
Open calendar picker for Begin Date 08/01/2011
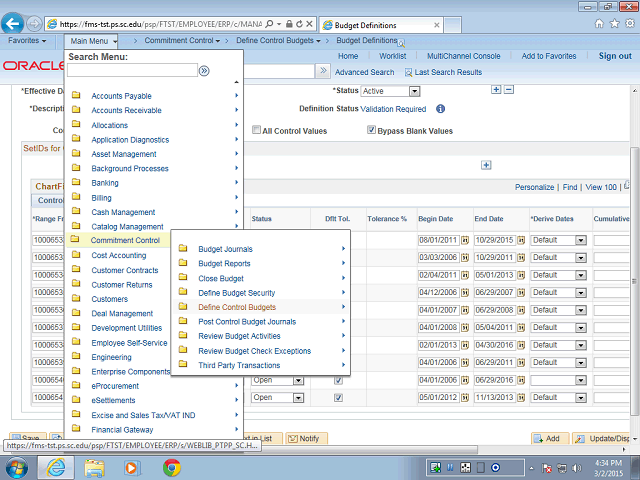tap(464, 240)
